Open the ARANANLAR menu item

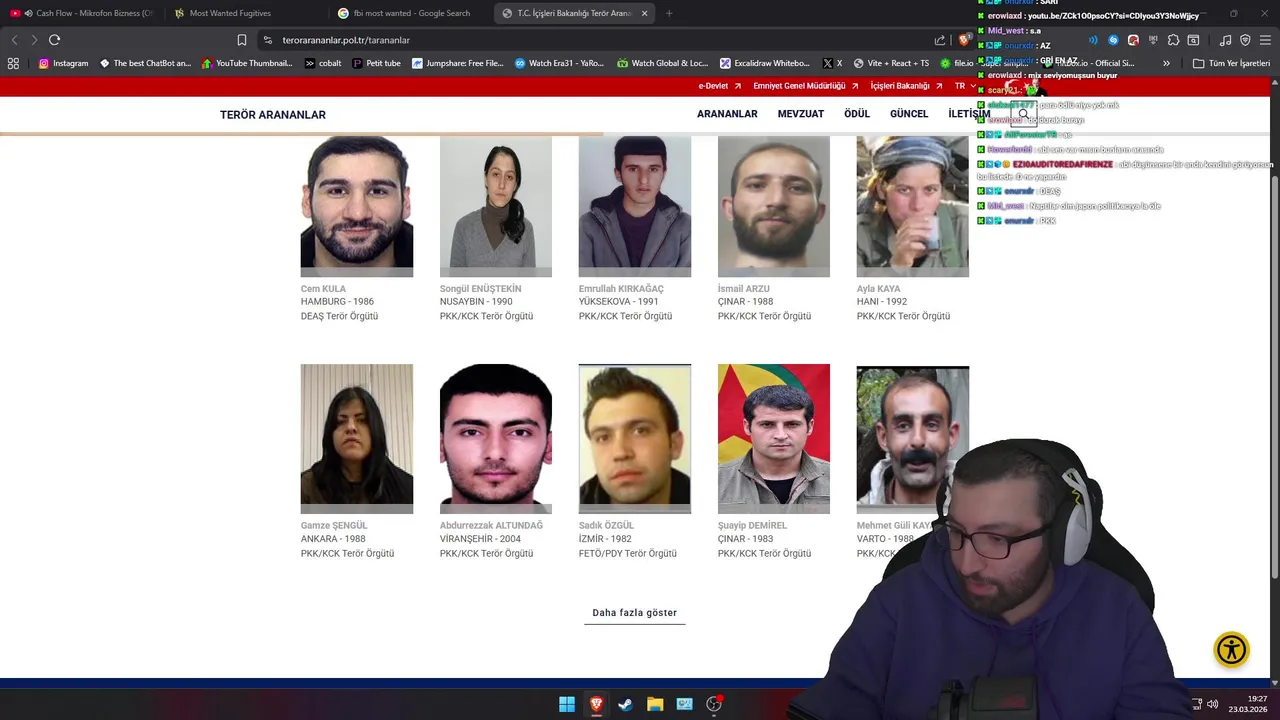727,114
